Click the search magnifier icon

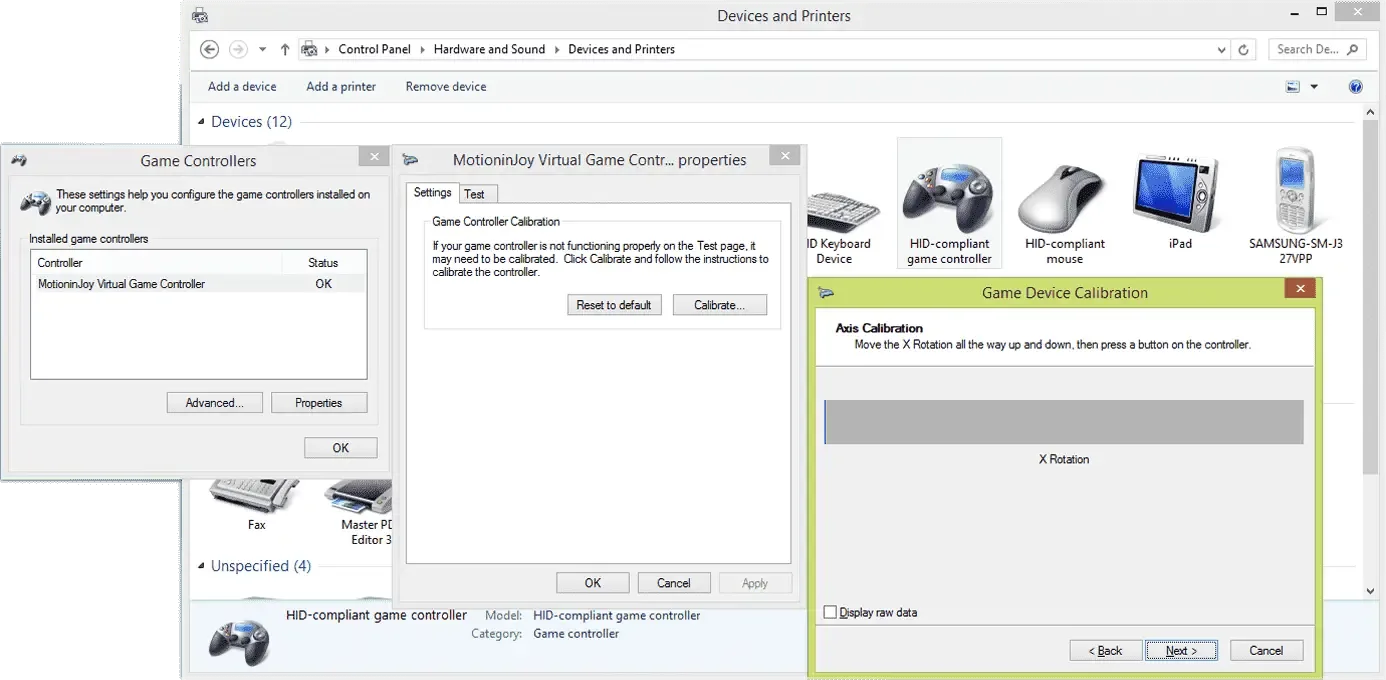pyautogui.click(x=1353, y=49)
